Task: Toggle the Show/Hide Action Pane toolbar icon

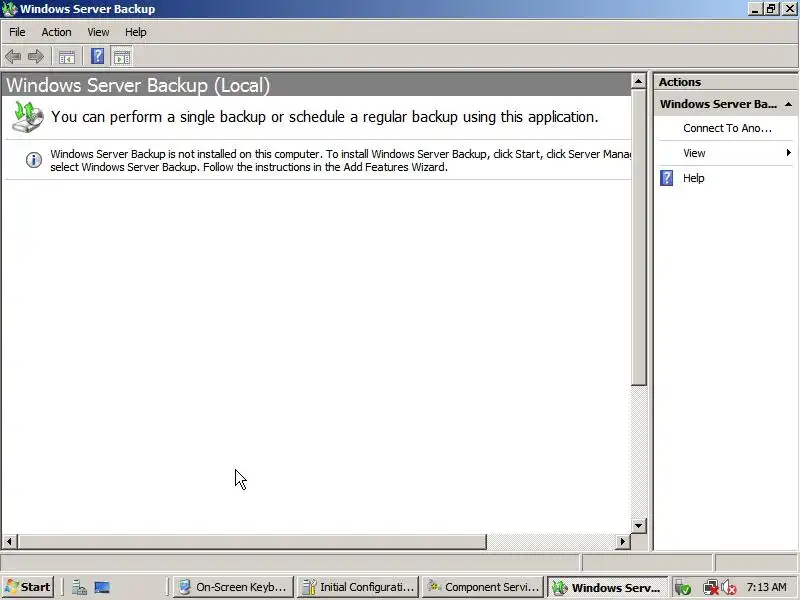Action: tap(121, 57)
